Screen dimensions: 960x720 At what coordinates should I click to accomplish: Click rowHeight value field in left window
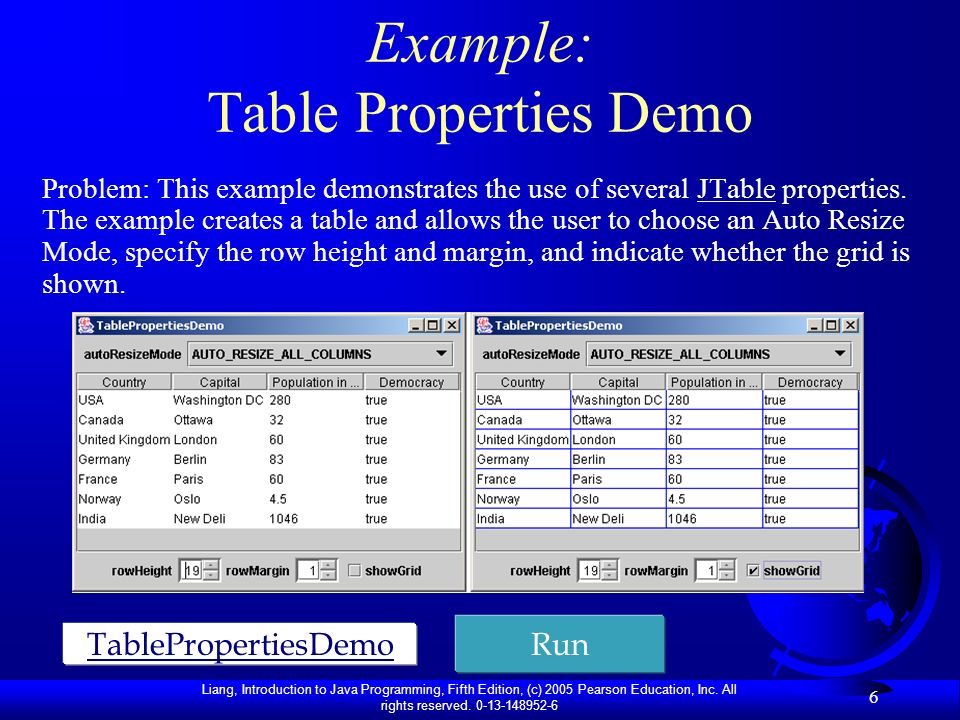tap(192, 571)
